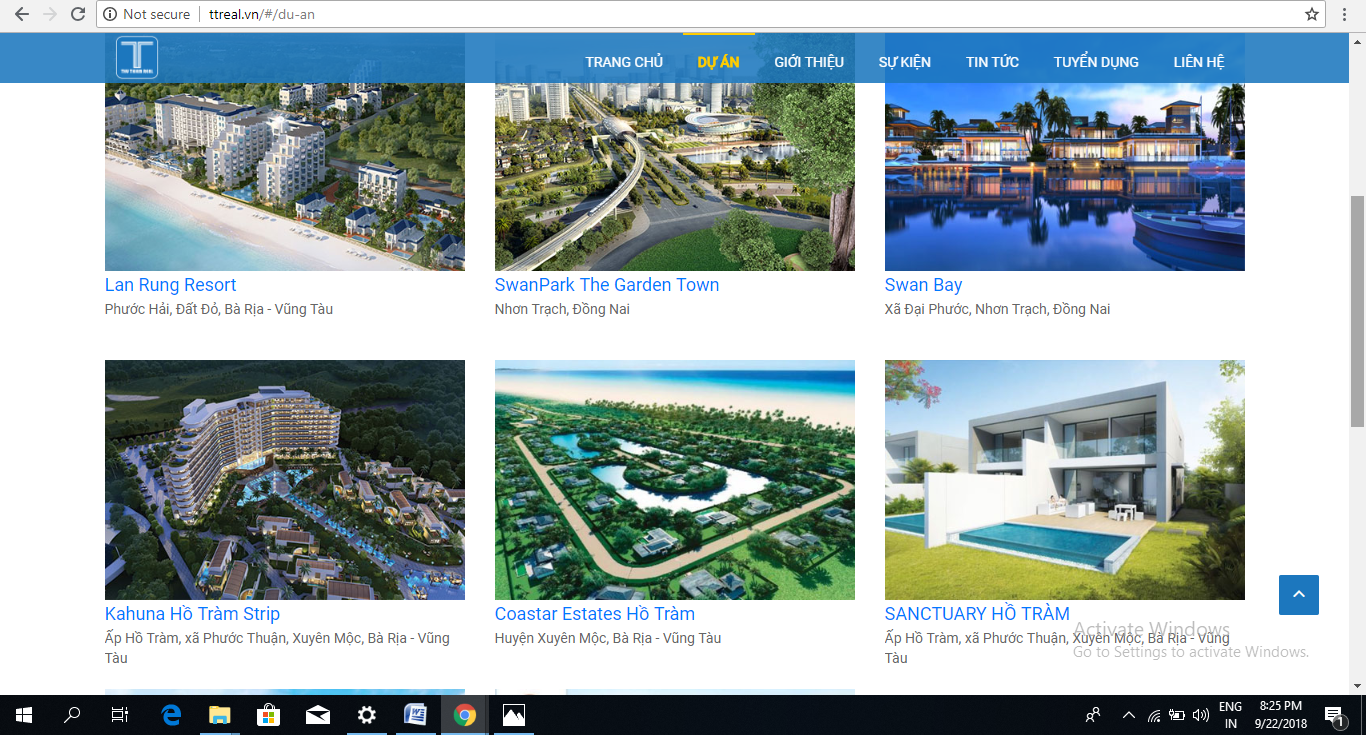The image size is (1366, 735).
Task: Open the LIÊN HỆ menu item
Action: [1199, 62]
